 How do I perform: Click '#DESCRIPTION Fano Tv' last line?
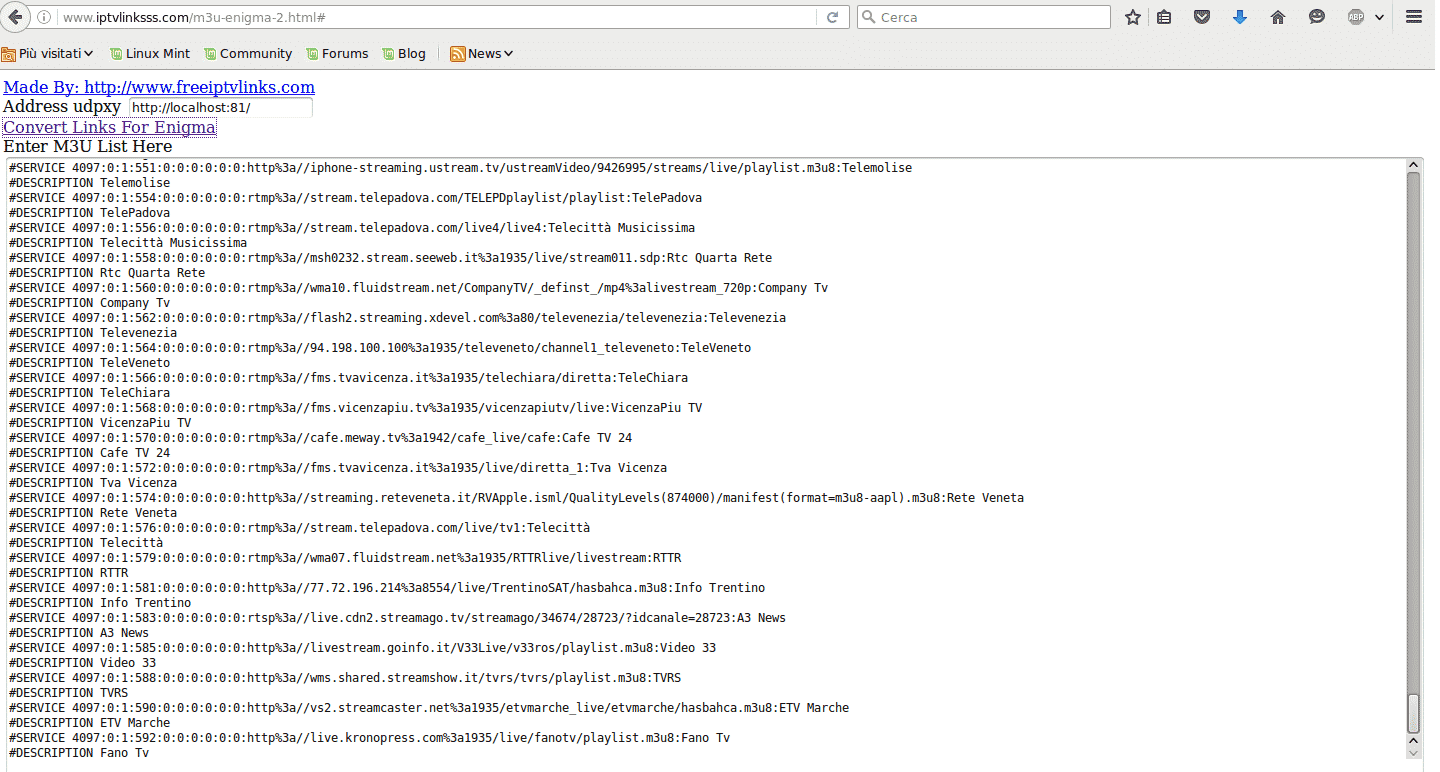[x=79, y=753]
